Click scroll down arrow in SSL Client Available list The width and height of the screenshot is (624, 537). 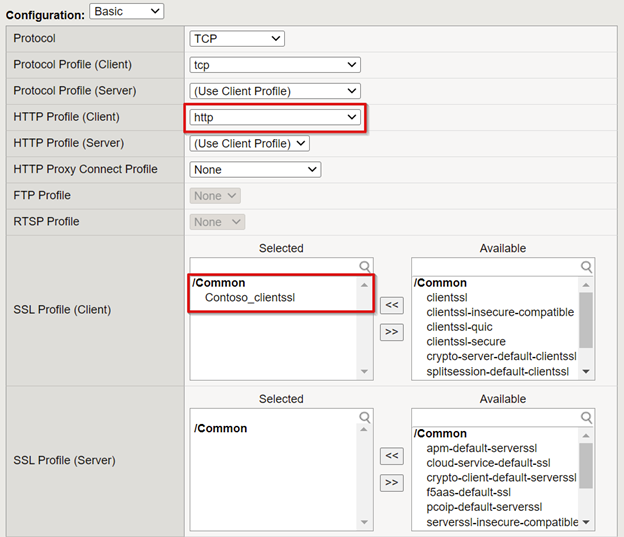point(586,371)
